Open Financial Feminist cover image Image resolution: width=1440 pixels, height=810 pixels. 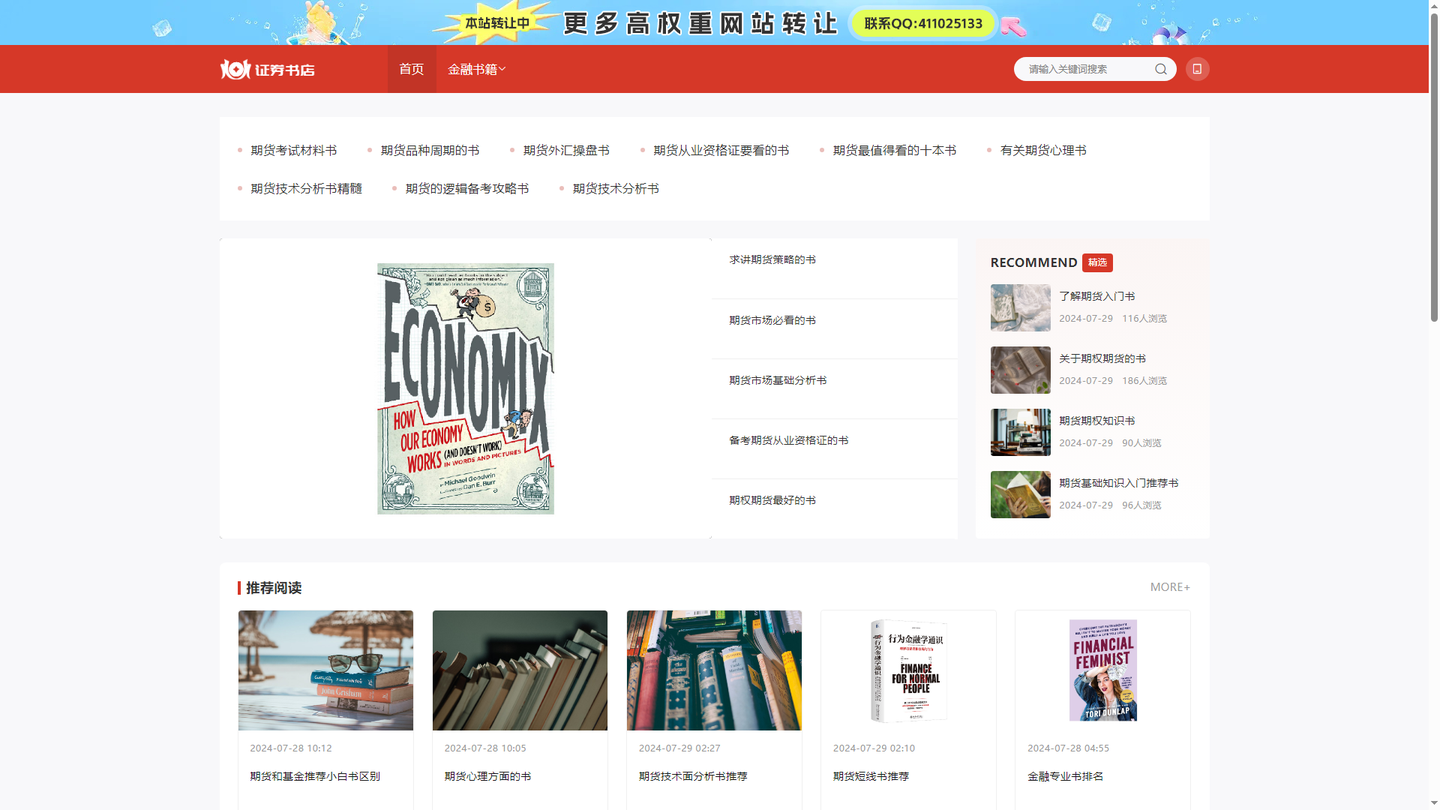click(x=1103, y=670)
